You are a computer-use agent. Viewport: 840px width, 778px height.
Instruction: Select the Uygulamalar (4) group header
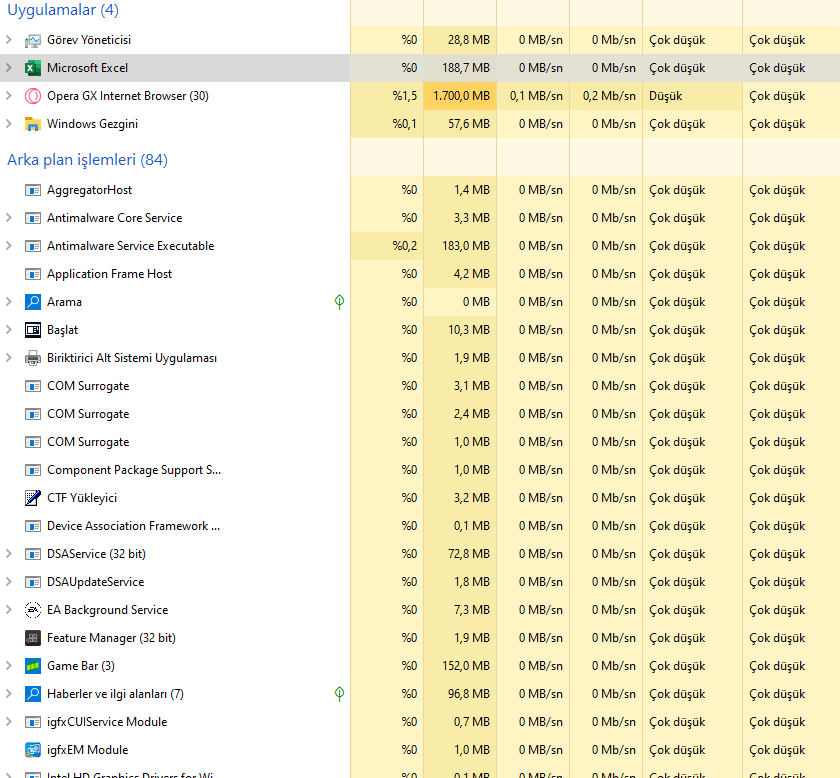63,10
